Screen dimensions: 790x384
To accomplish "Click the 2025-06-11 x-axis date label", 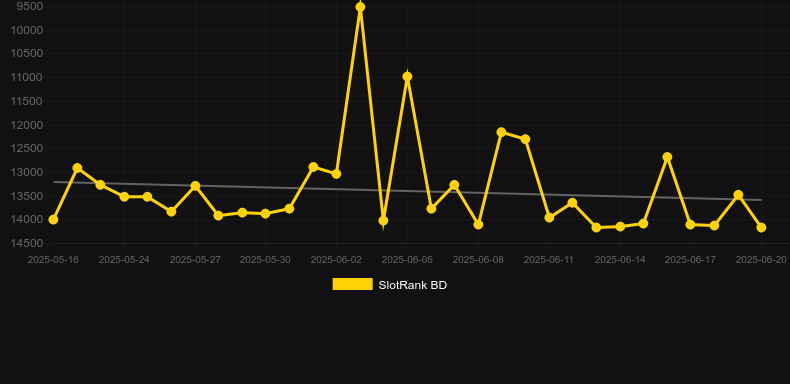I will click(x=549, y=260).
